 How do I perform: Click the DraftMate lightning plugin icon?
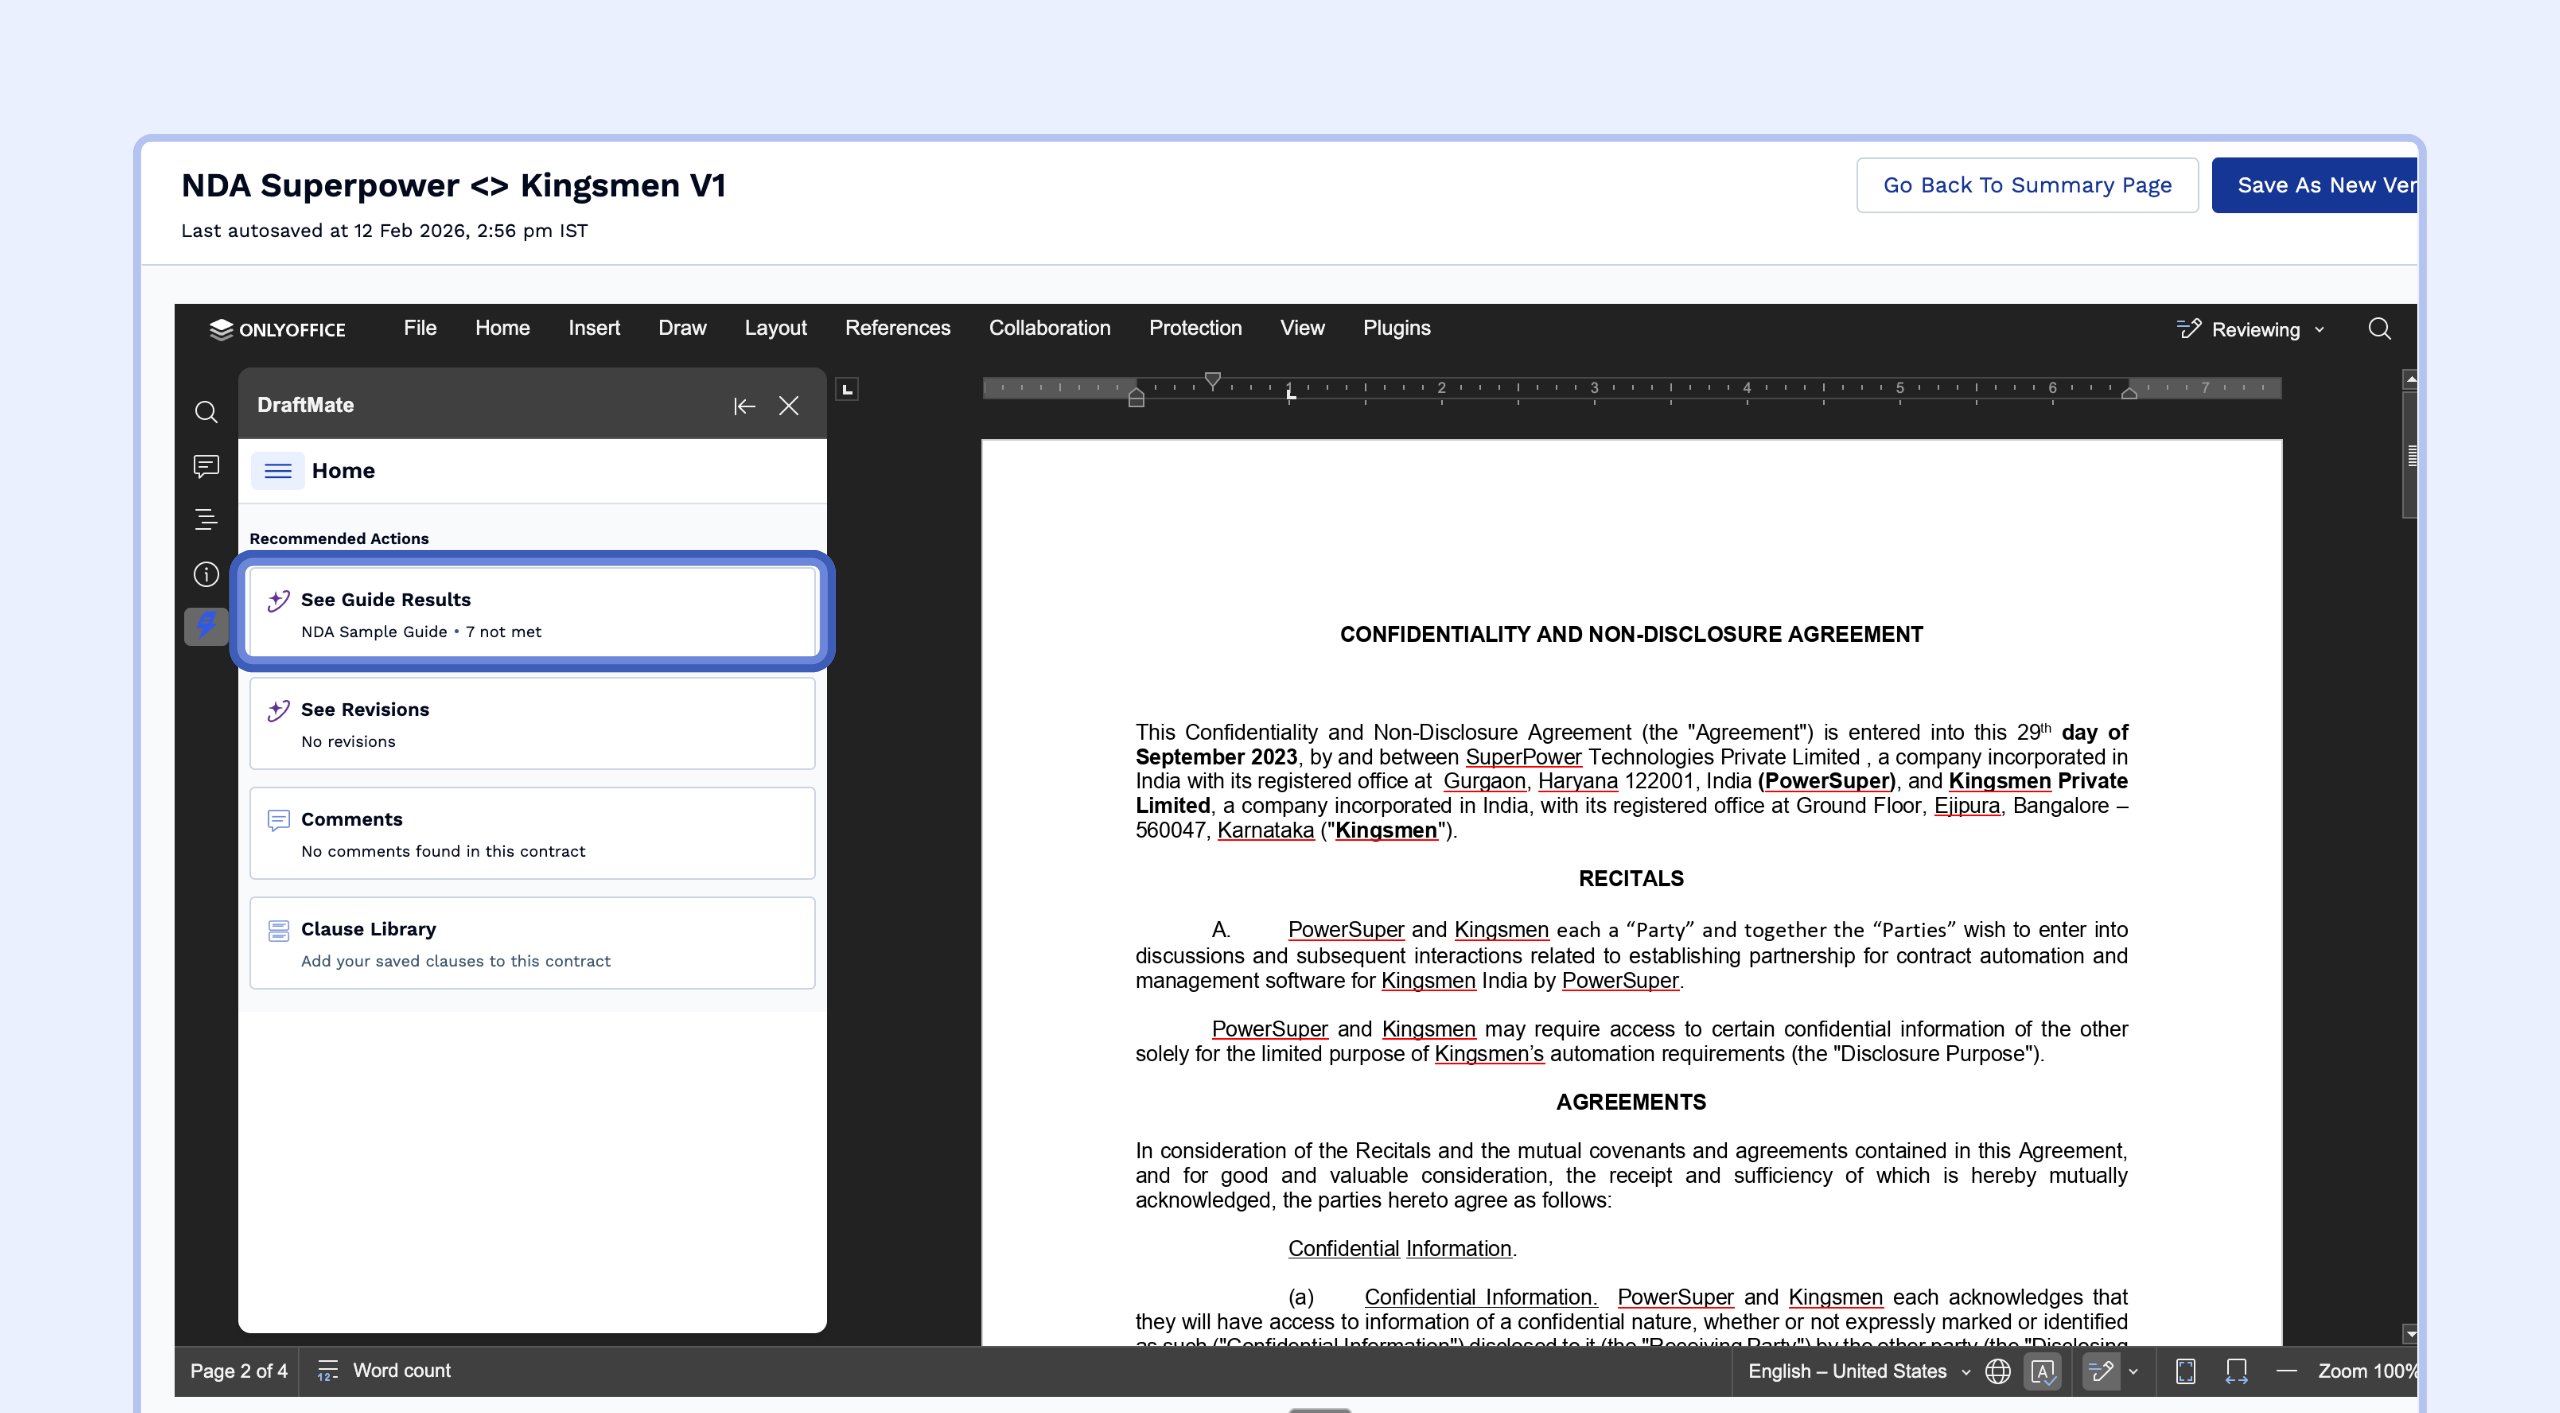(206, 627)
